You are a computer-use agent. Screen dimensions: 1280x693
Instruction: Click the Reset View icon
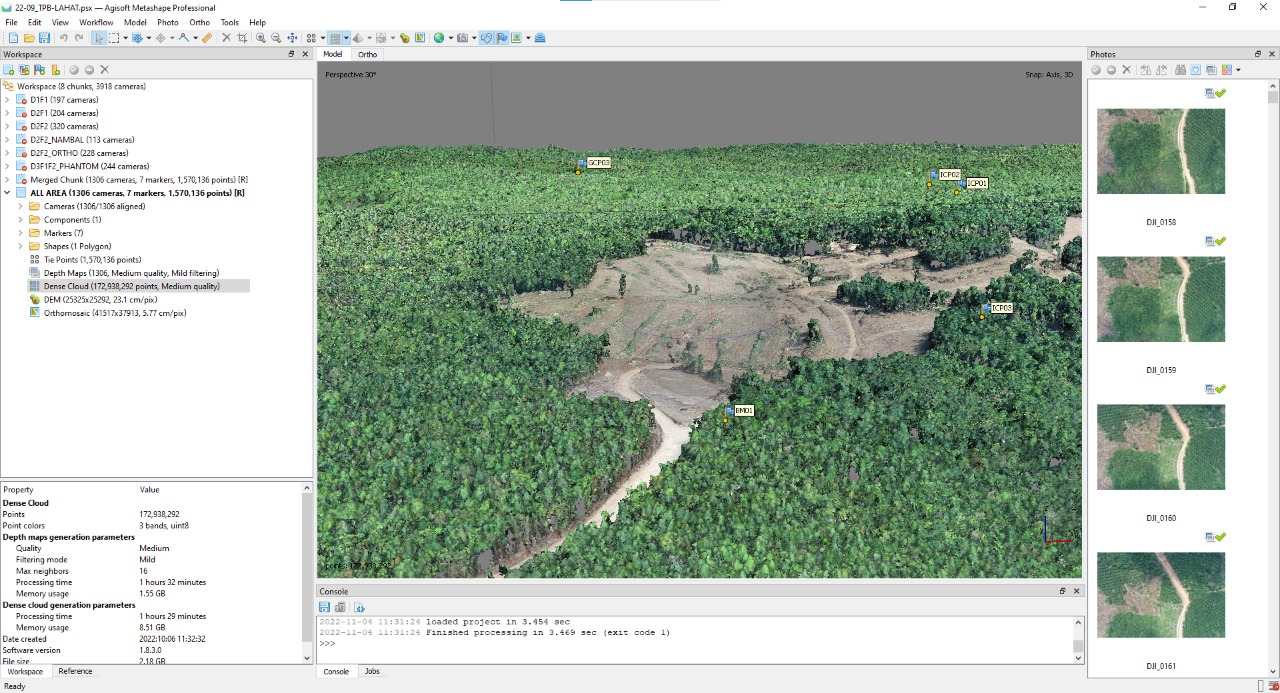click(292, 38)
